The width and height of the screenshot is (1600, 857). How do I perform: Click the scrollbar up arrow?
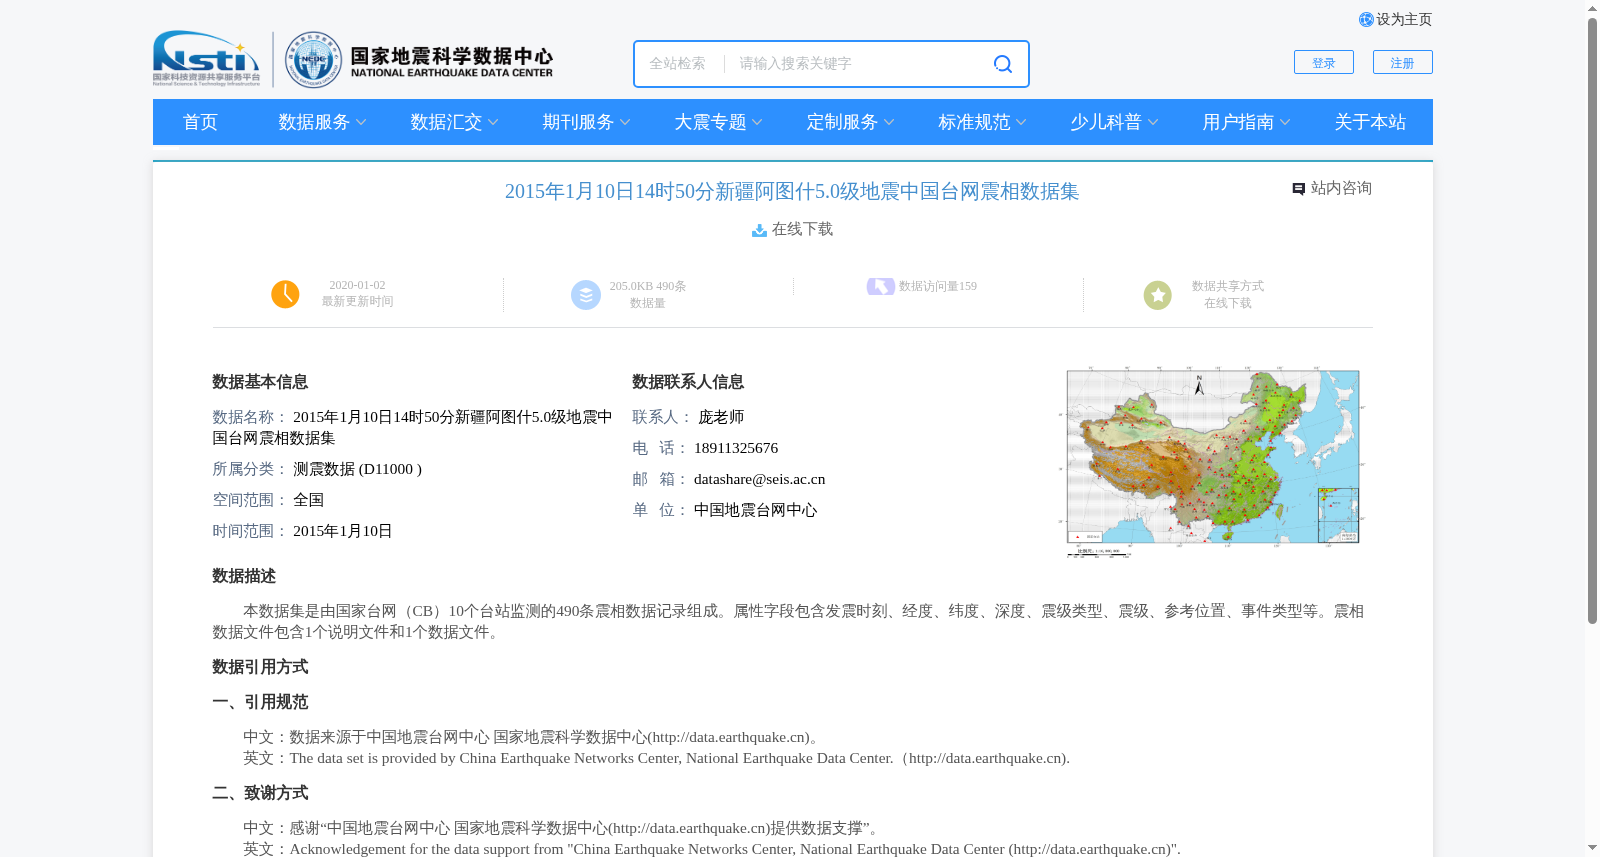click(1592, 7)
